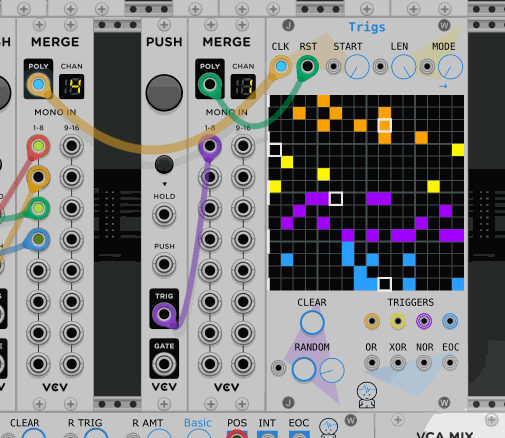505x438 pixels.
Task: Click the Trigs RST input jack
Action: (x=307, y=66)
